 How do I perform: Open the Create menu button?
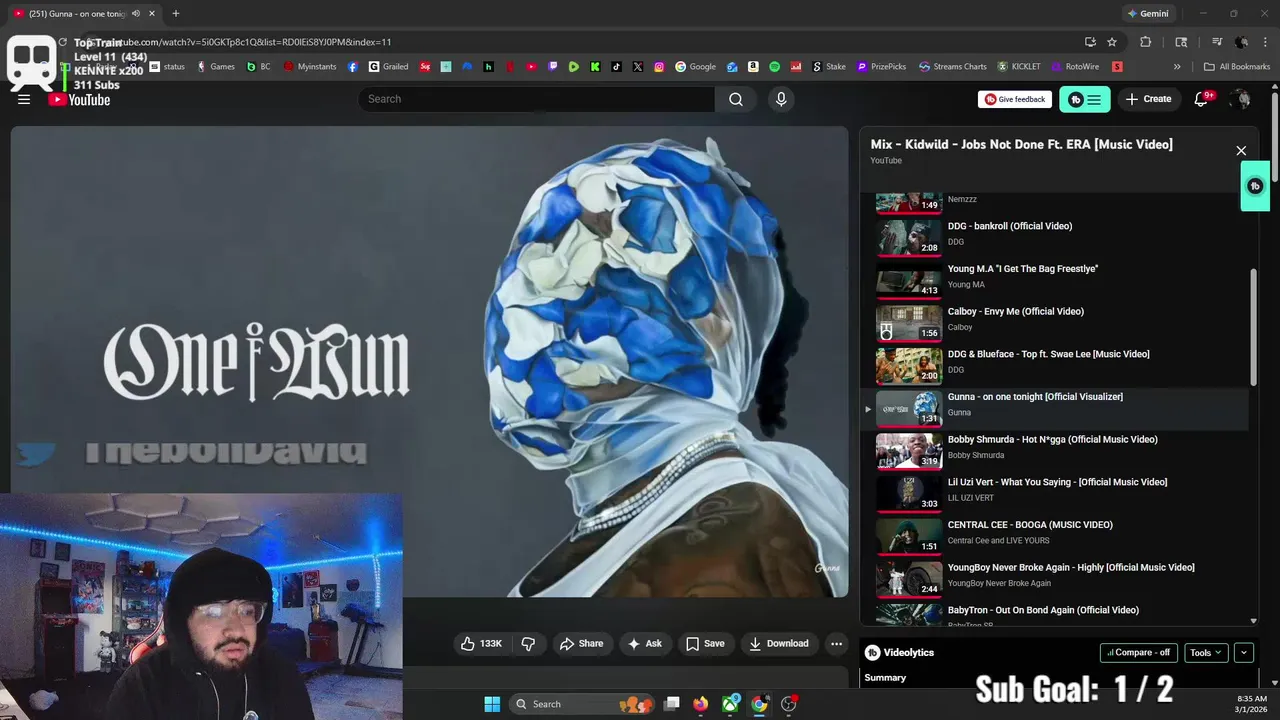1148,99
